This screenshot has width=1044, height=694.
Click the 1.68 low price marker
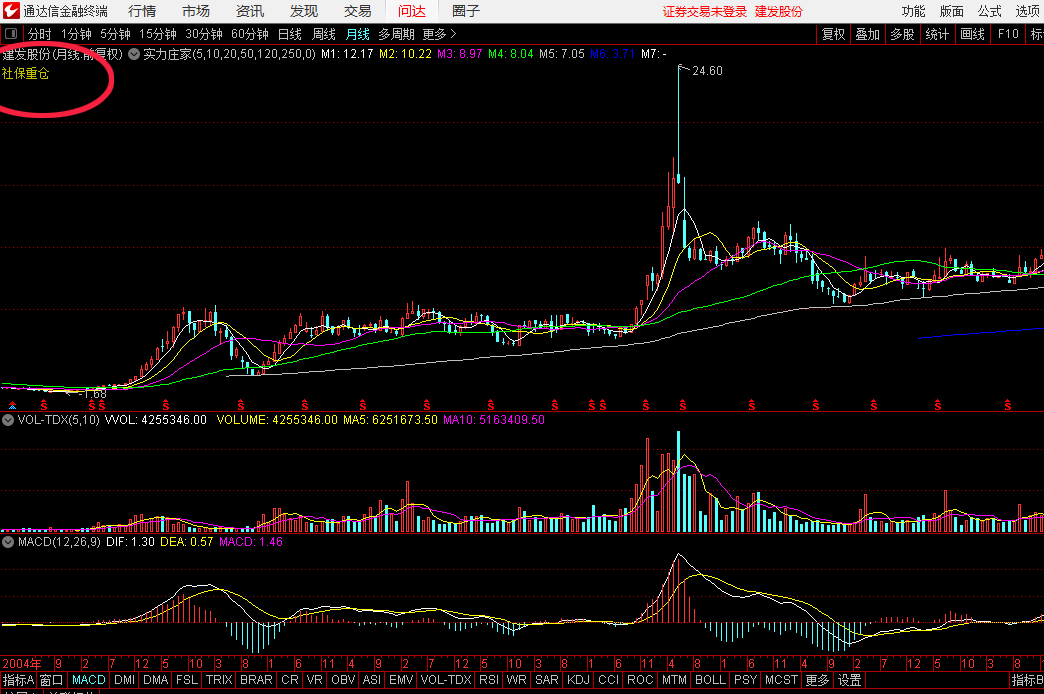[94, 394]
